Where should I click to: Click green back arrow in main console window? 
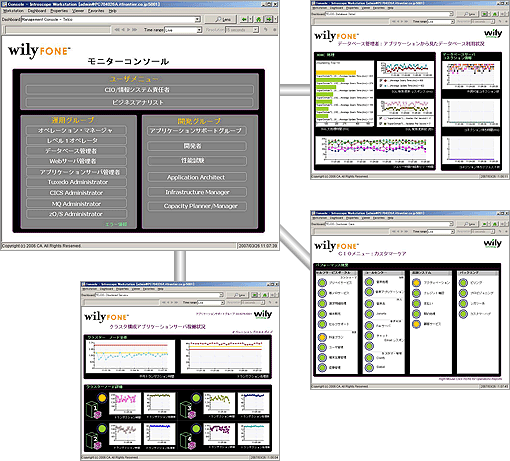[244, 19]
